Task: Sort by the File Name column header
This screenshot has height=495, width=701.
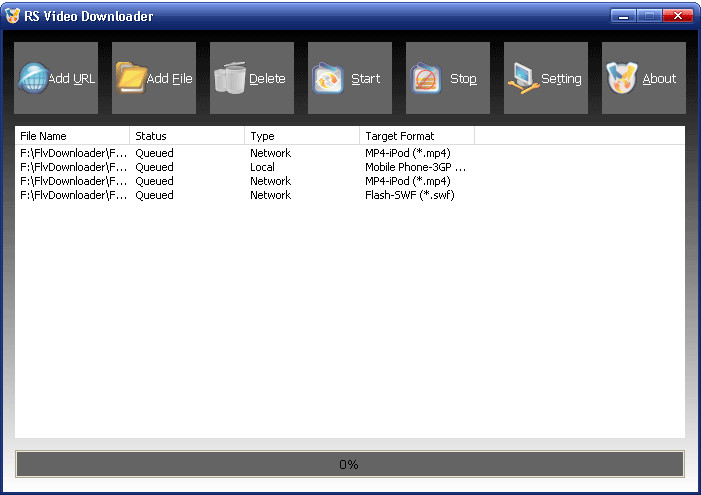Action: click(x=72, y=136)
